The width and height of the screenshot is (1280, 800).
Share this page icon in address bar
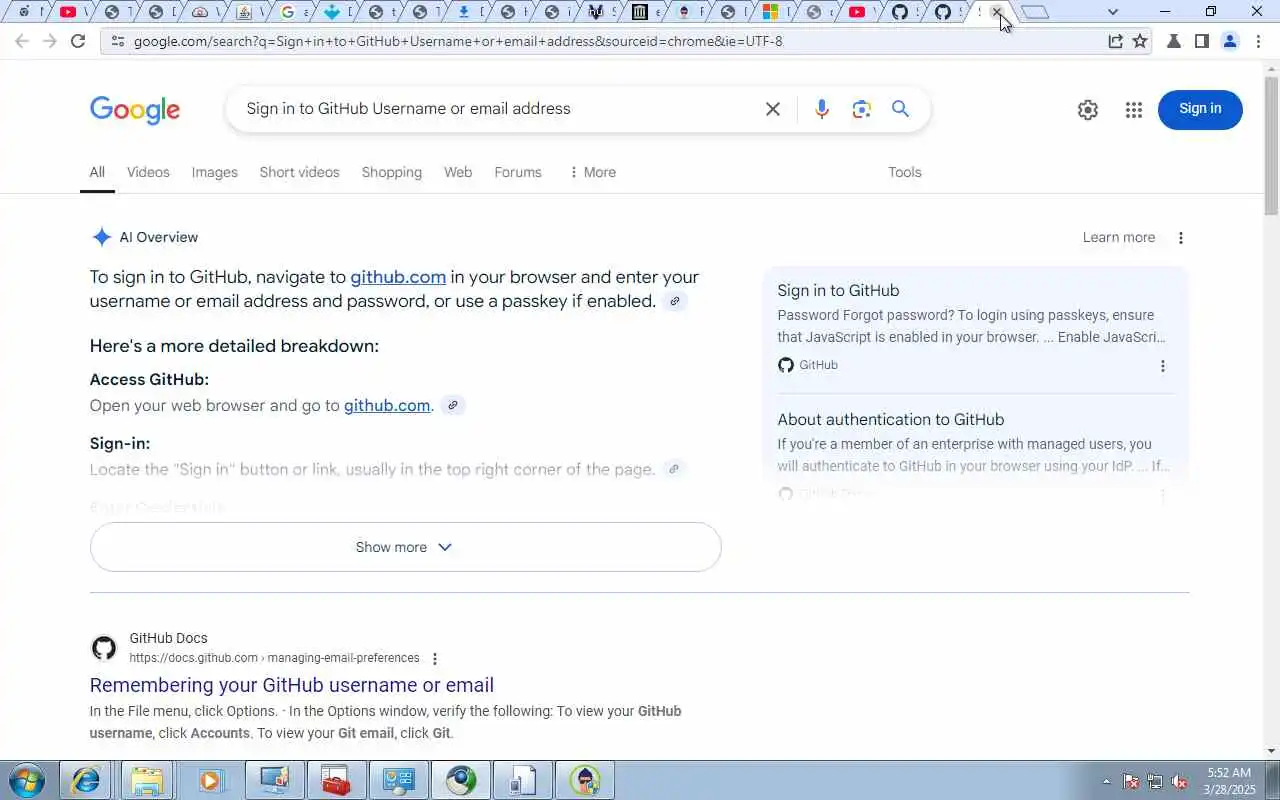(x=1115, y=41)
